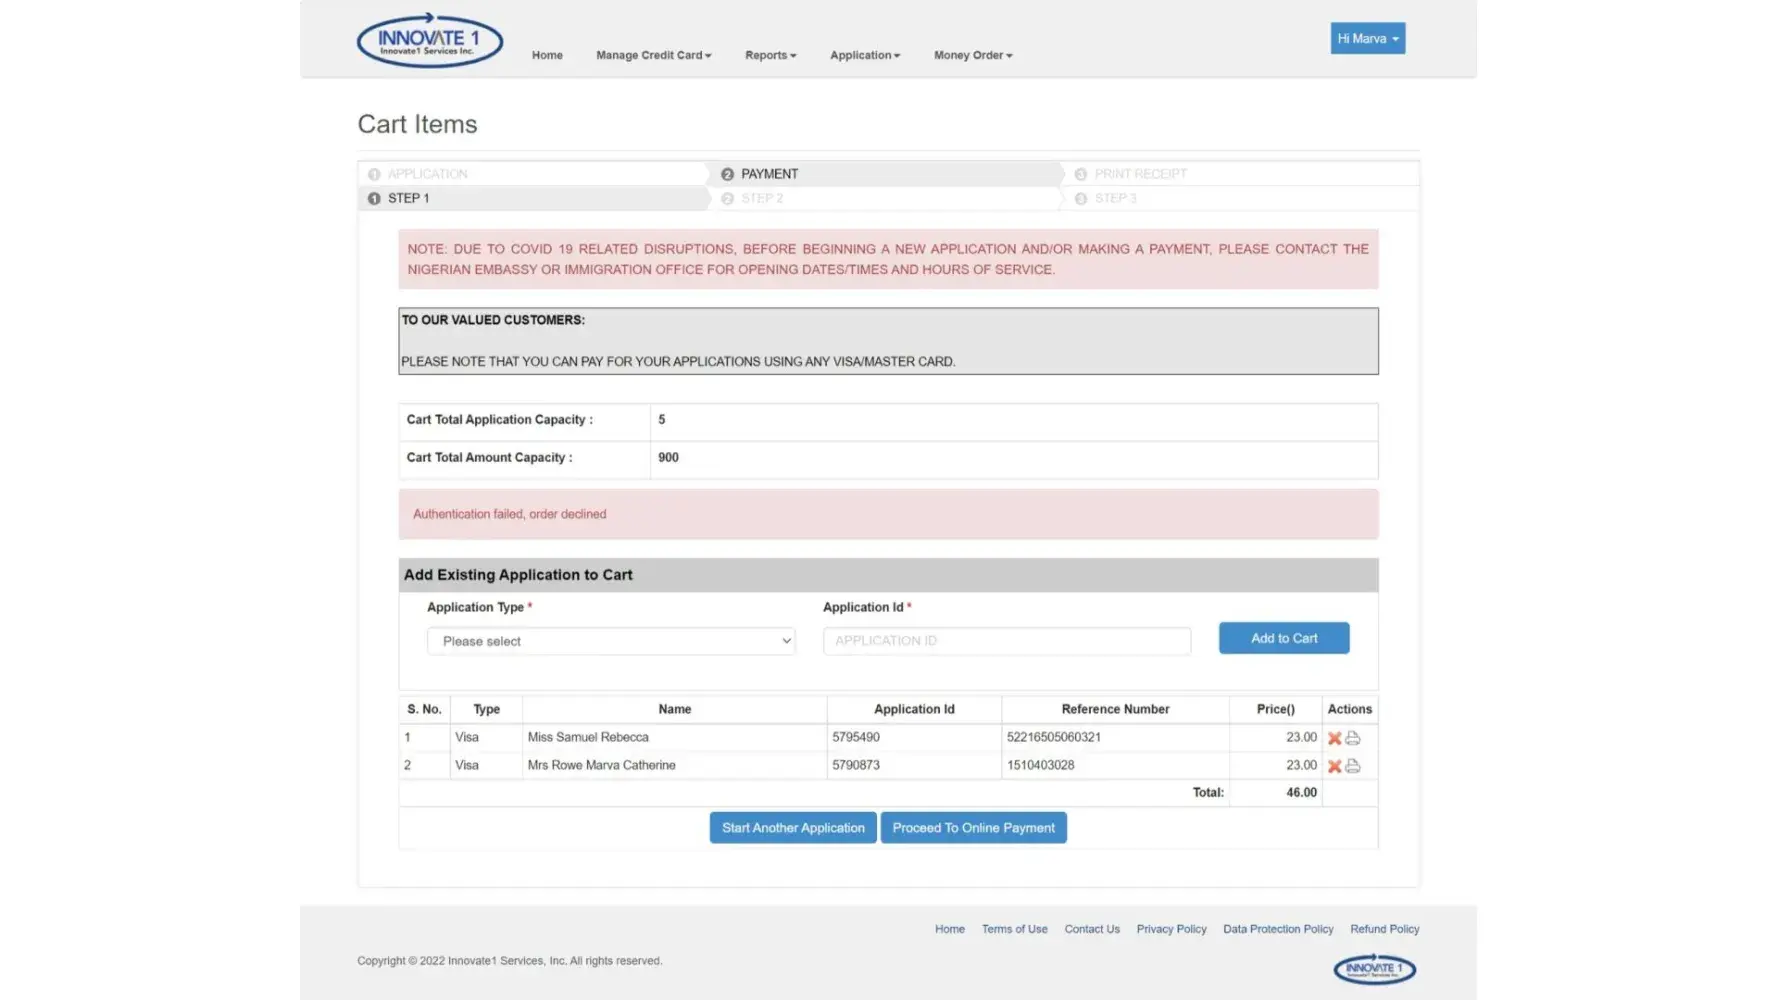Open the Refund Policy footer link
The image size is (1778, 1000).
click(x=1384, y=929)
